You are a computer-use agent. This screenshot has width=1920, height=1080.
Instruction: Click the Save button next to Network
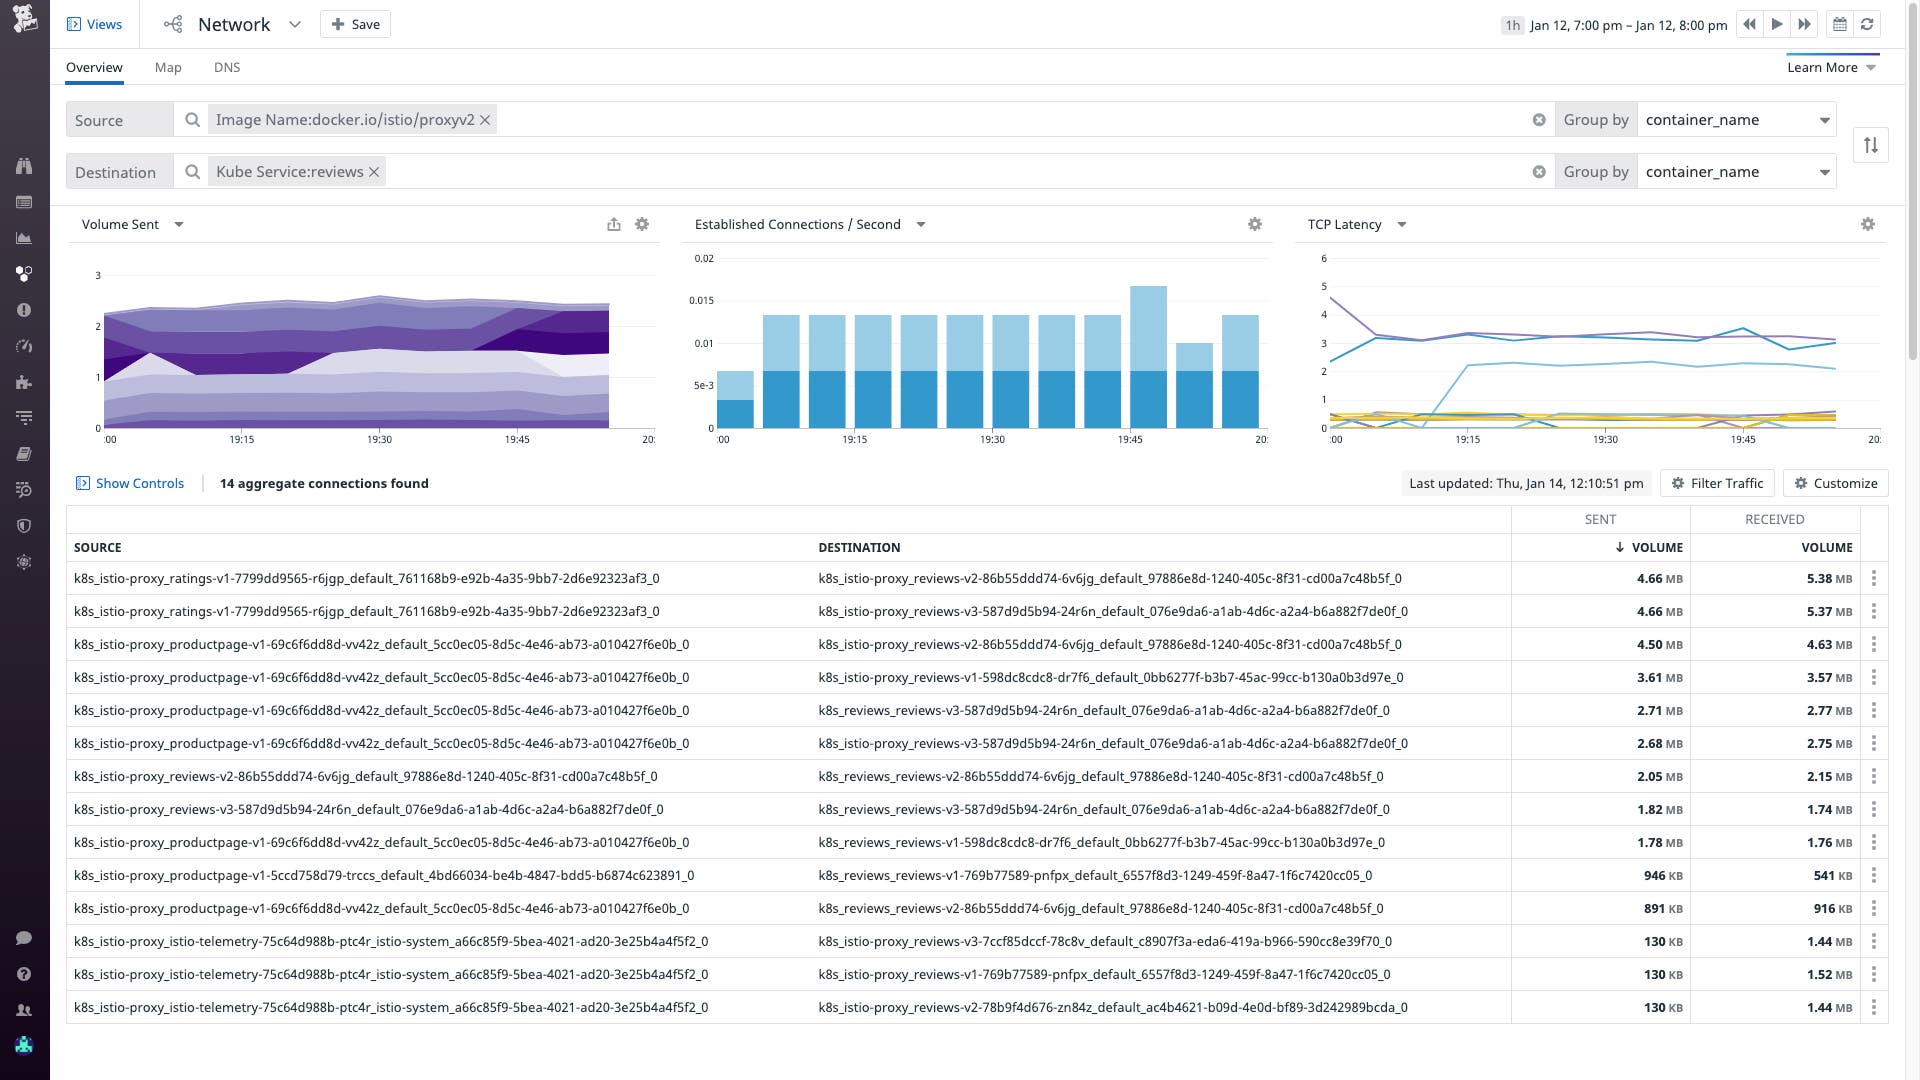[355, 23]
